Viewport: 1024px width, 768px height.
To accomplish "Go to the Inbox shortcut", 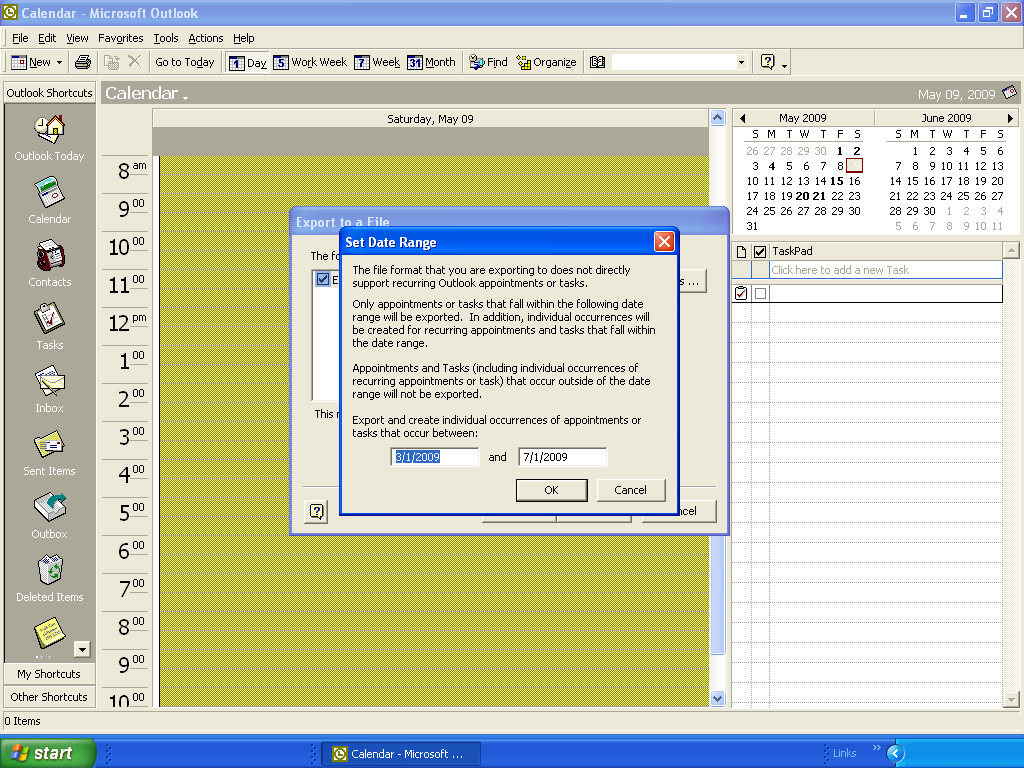I will coord(49,383).
